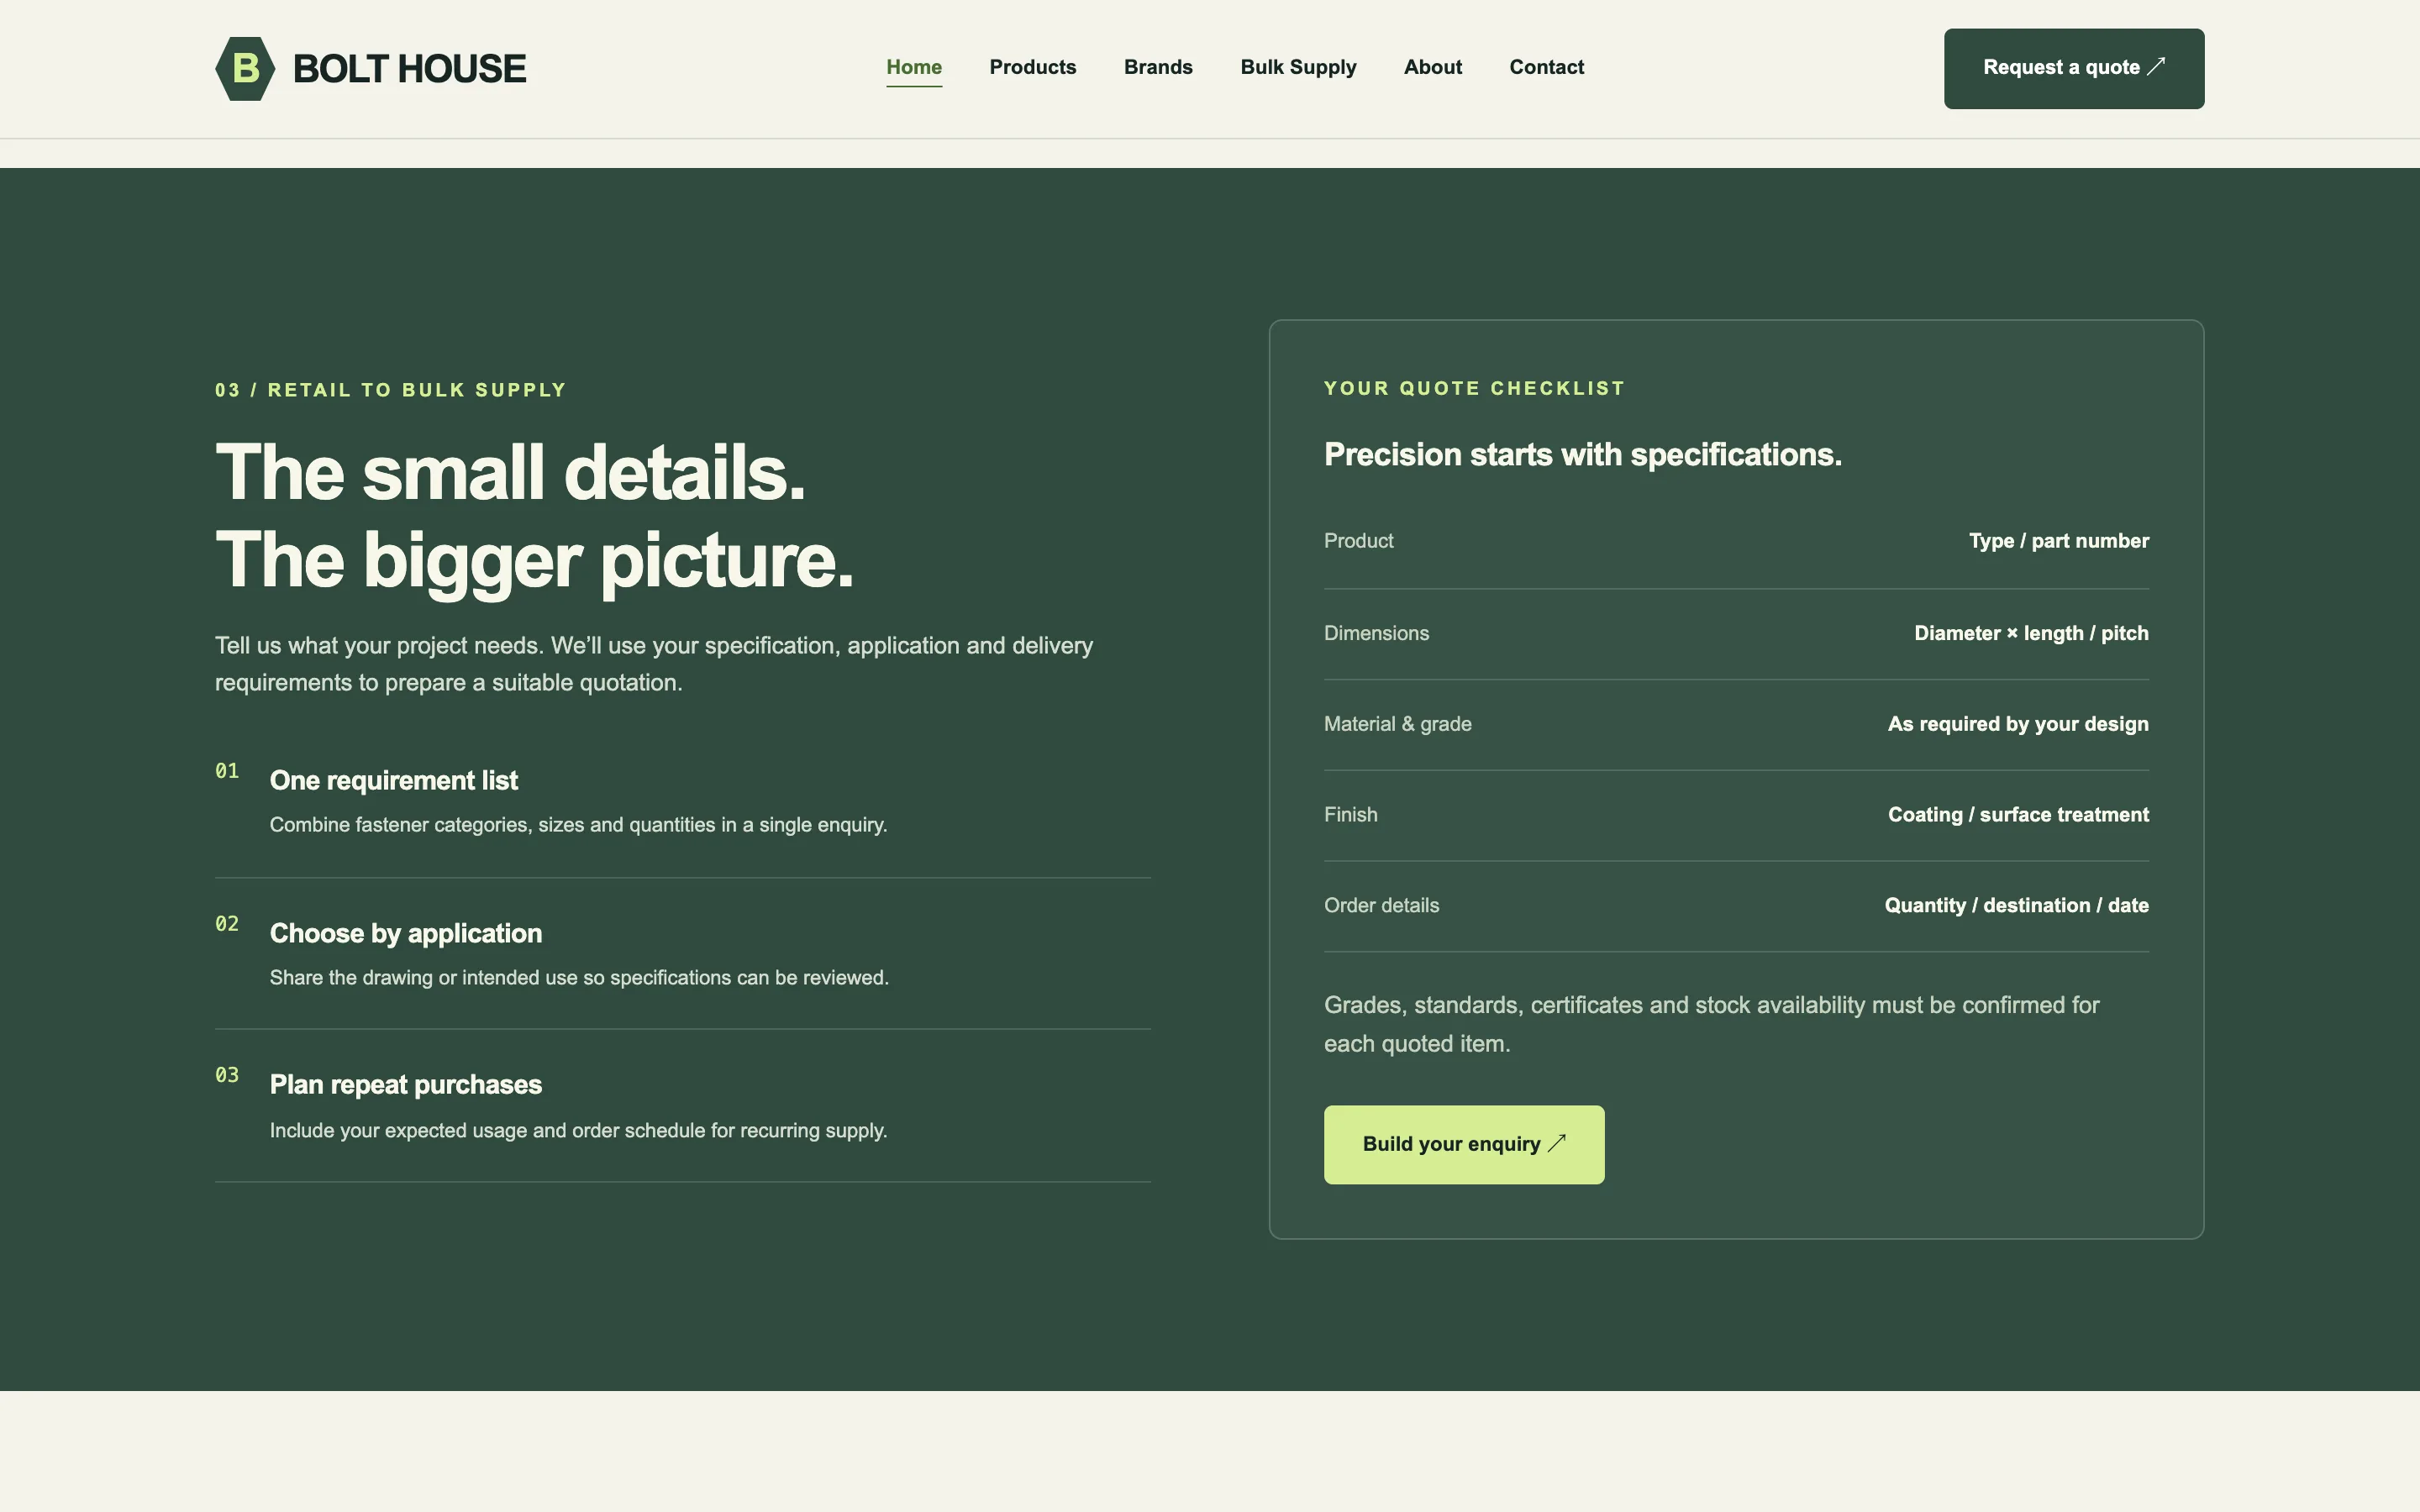Click arrow icon in Build your enquiry
The height and width of the screenshot is (1512, 2420).
click(1556, 1143)
